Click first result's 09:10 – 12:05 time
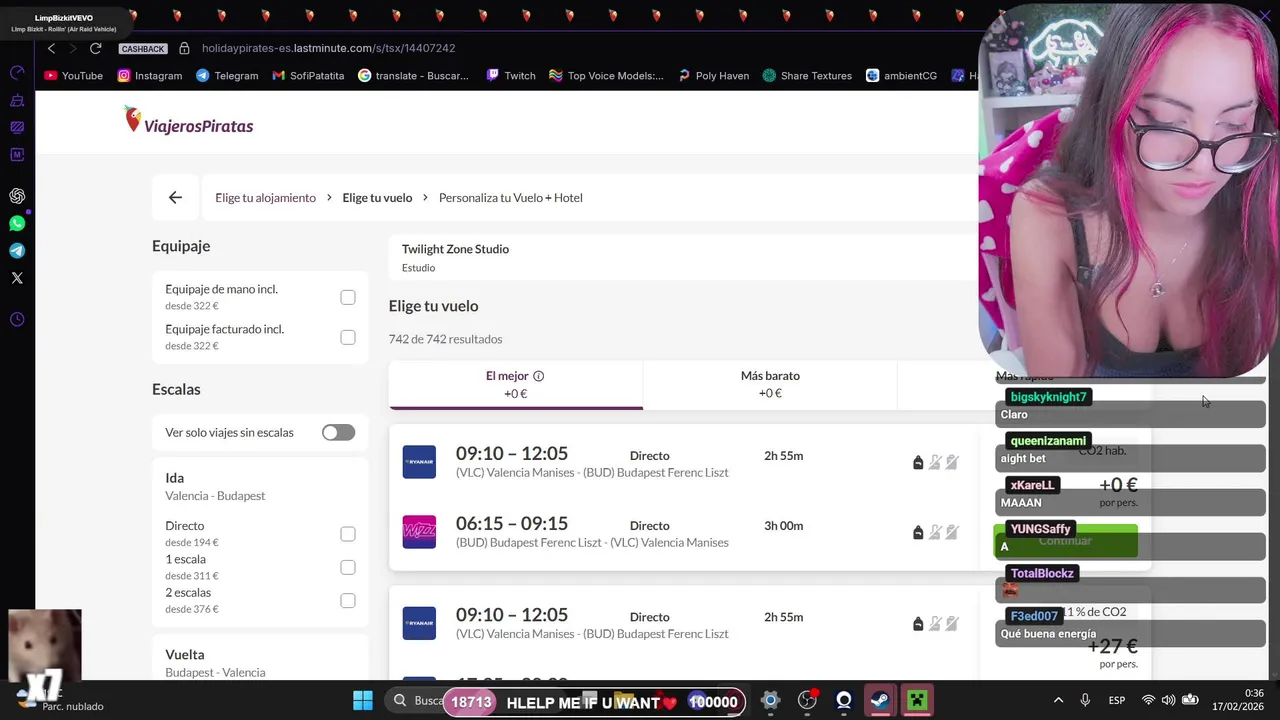Screen dimensions: 1280x720 click(511, 453)
